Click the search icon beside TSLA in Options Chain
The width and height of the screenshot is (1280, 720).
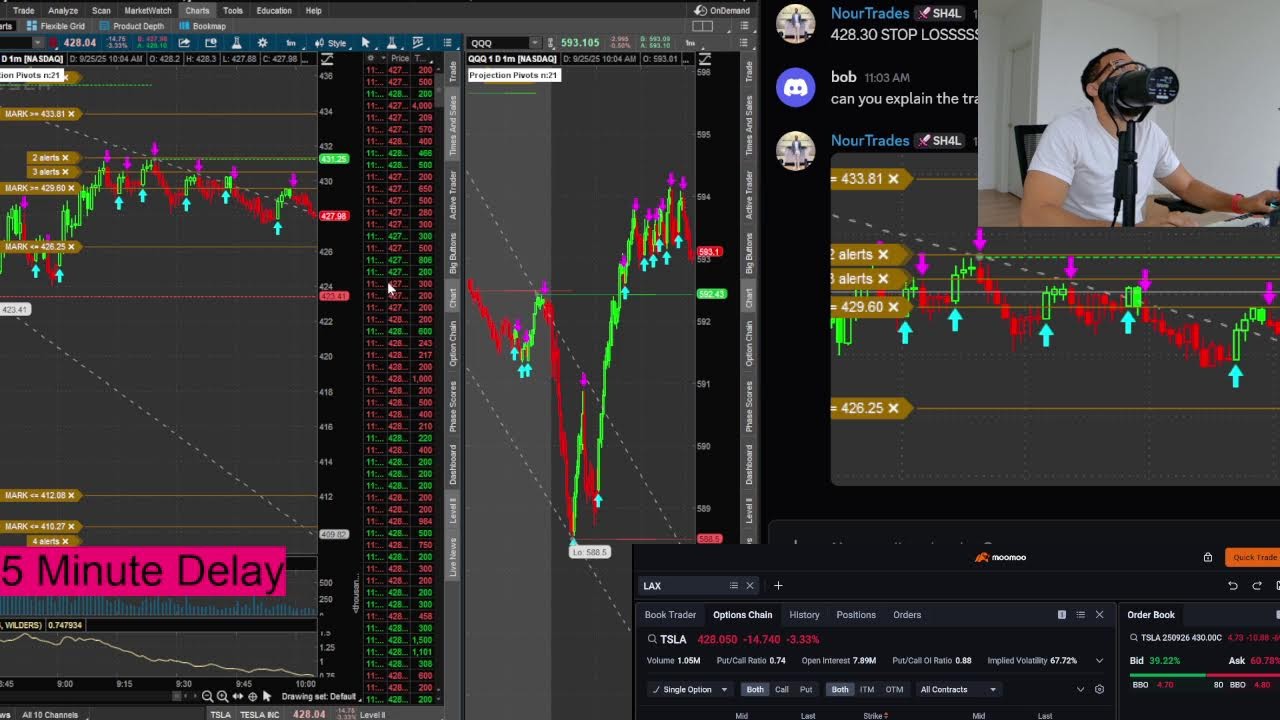click(652, 639)
